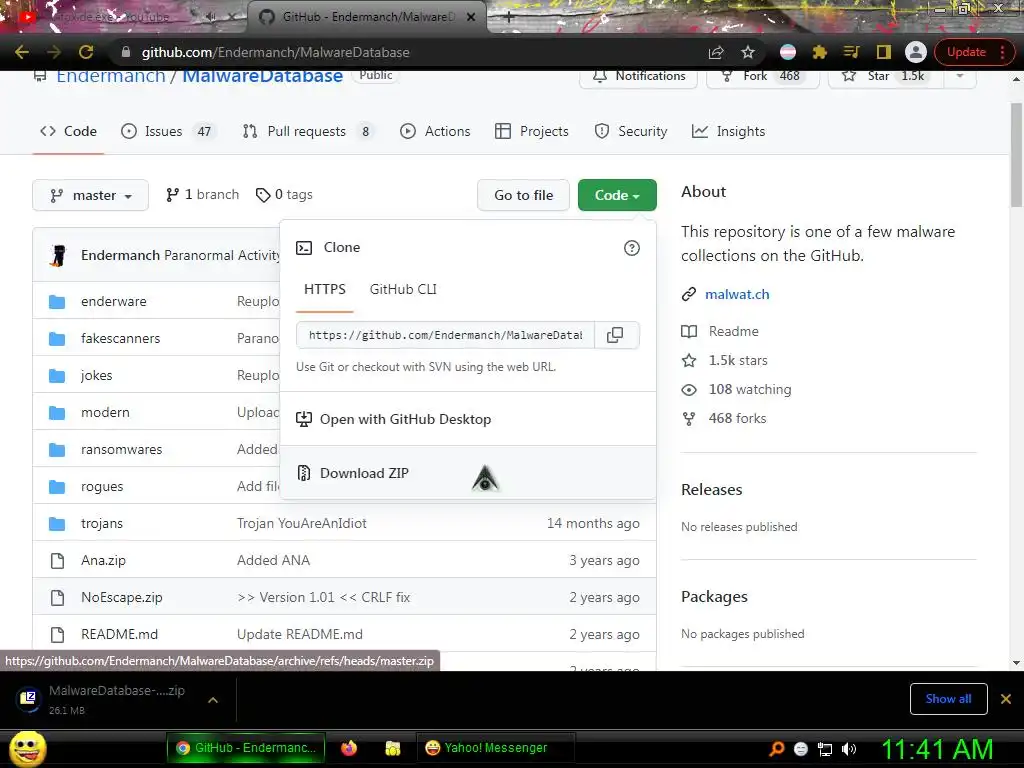View the 468 forks link
This screenshot has height=768, width=1024.
(x=737, y=418)
